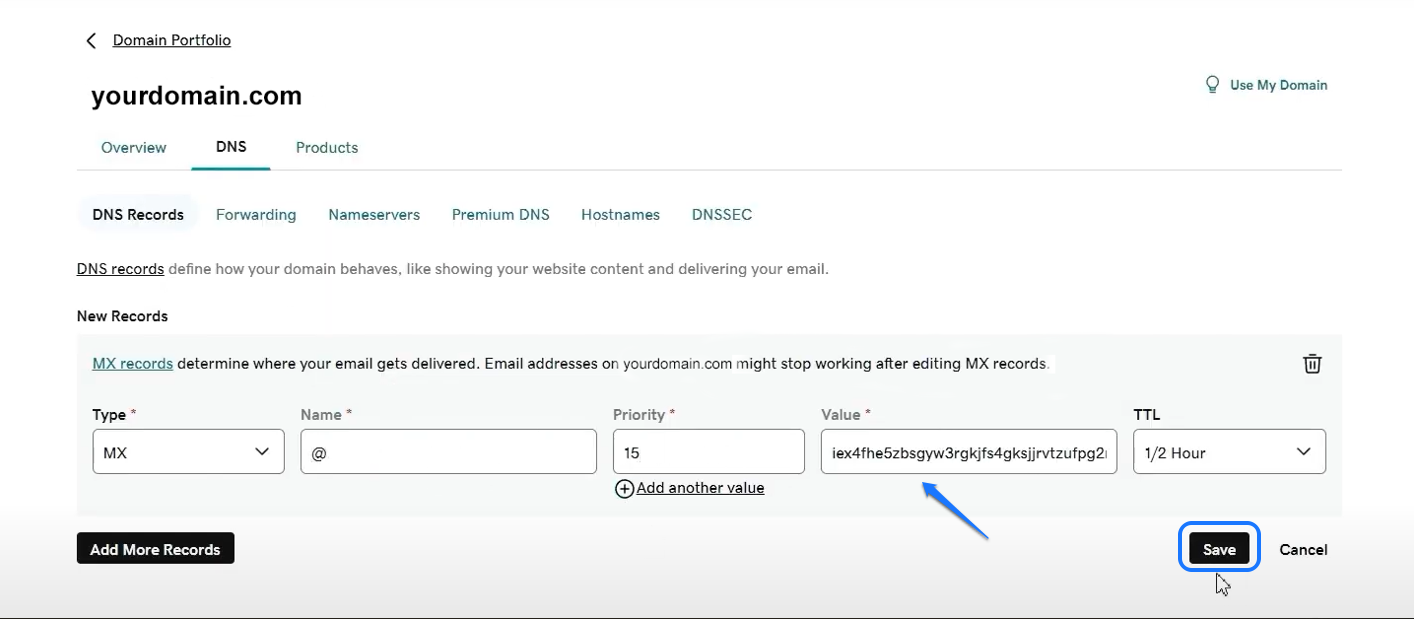This screenshot has width=1414, height=619.
Task: Open the DNSSEC section
Action: coord(721,215)
